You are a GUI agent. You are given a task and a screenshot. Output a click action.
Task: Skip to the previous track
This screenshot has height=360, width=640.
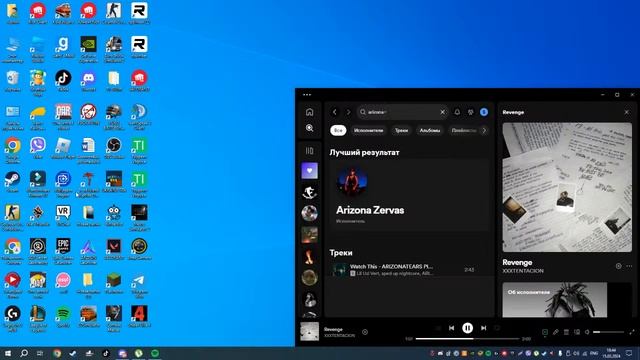coord(451,328)
